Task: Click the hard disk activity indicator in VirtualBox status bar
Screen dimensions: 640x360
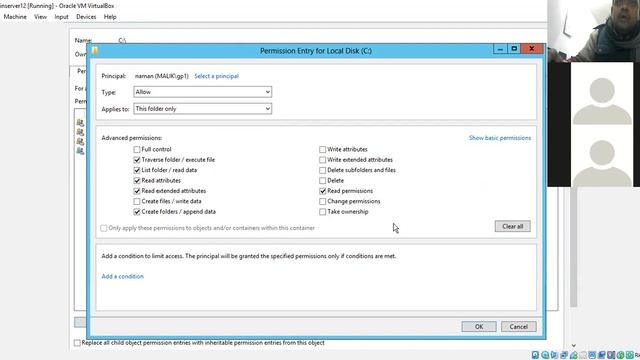Action: coord(535,355)
